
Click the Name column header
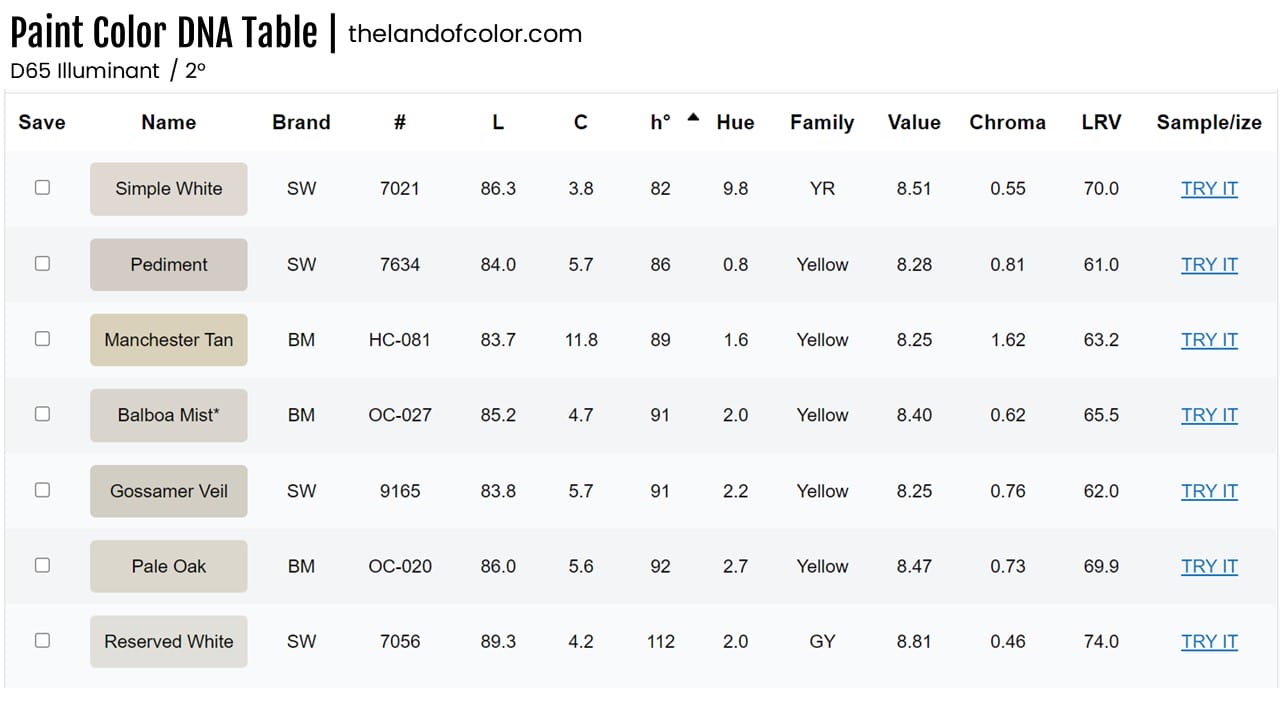(x=168, y=123)
